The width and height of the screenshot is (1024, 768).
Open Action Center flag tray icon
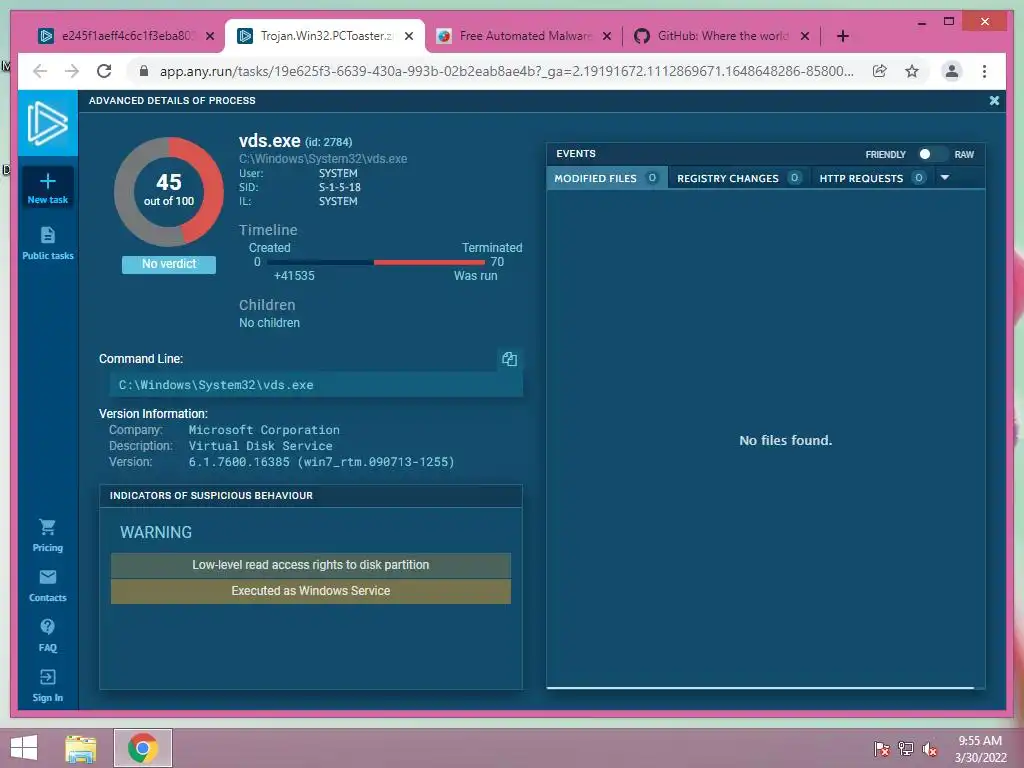point(882,749)
